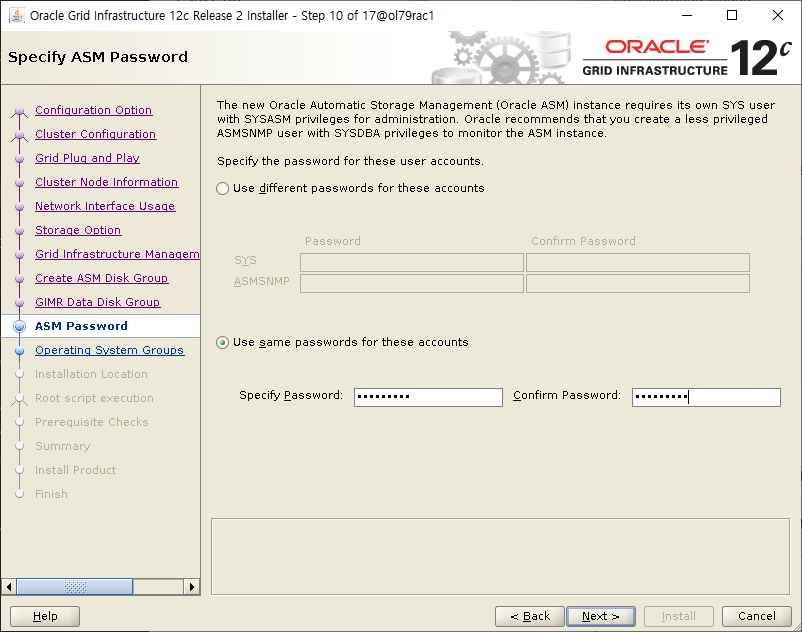The image size is (802, 632).
Task: Minimize the installer window
Action: (x=687, y=15)
